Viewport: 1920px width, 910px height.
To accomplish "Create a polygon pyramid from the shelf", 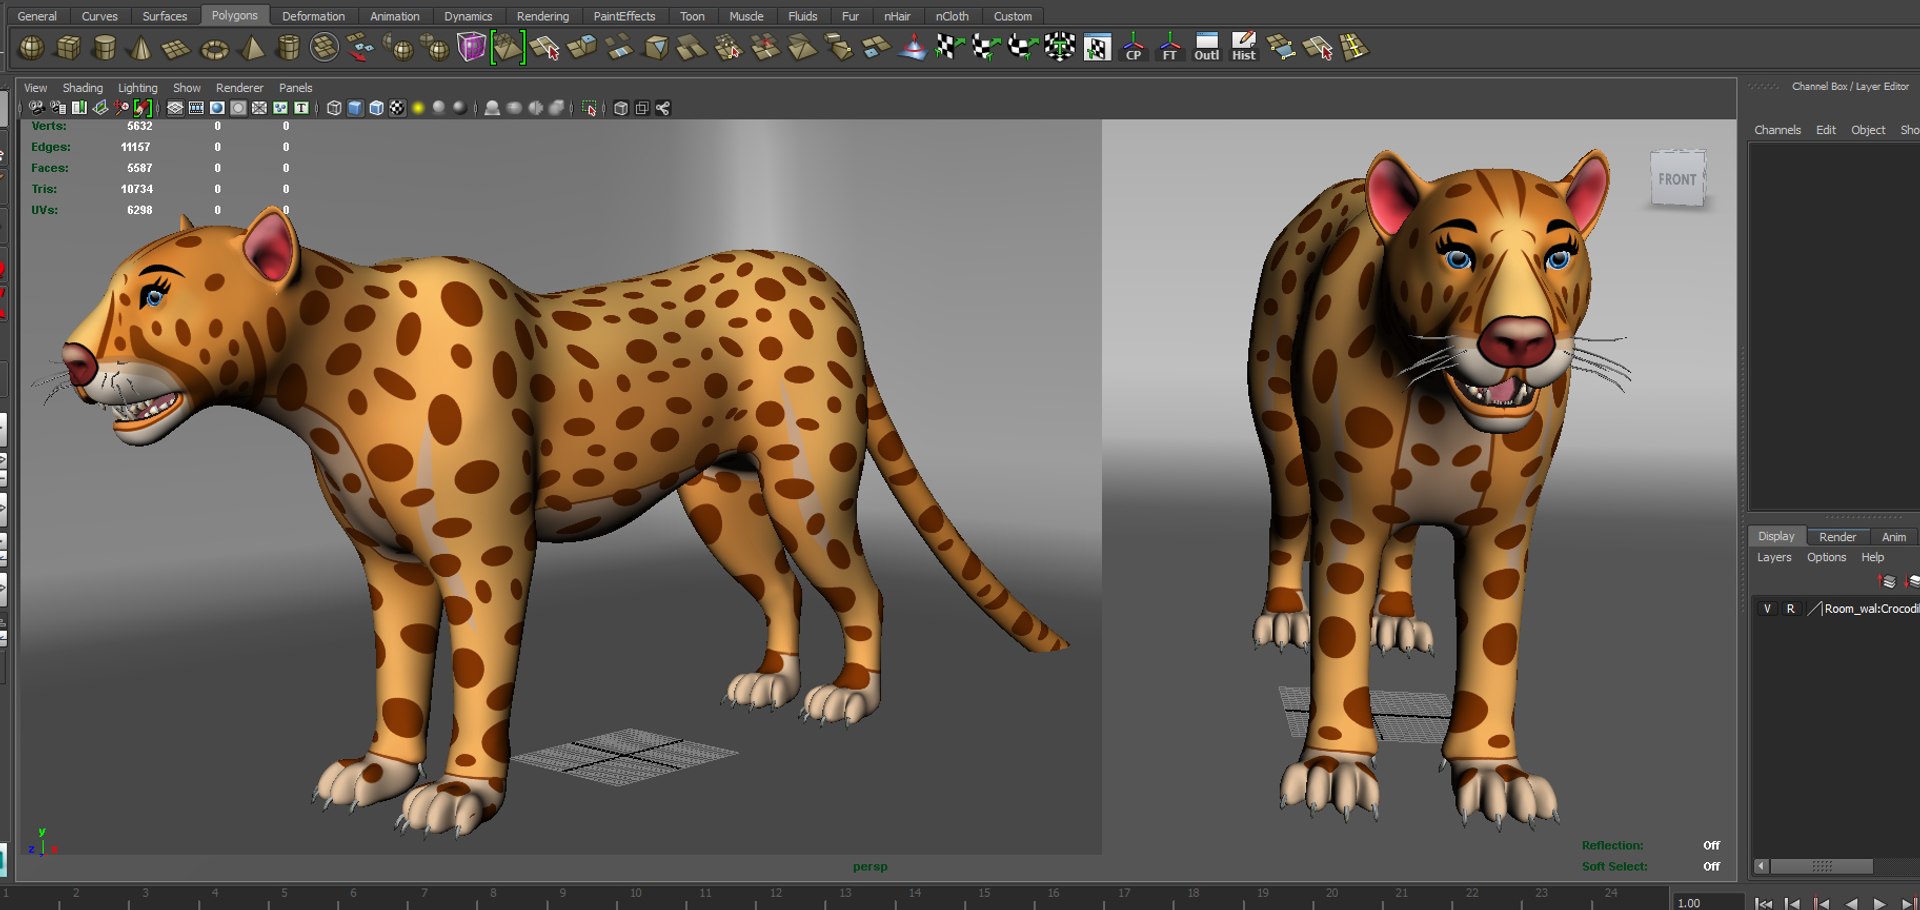I will pos(251,47).
